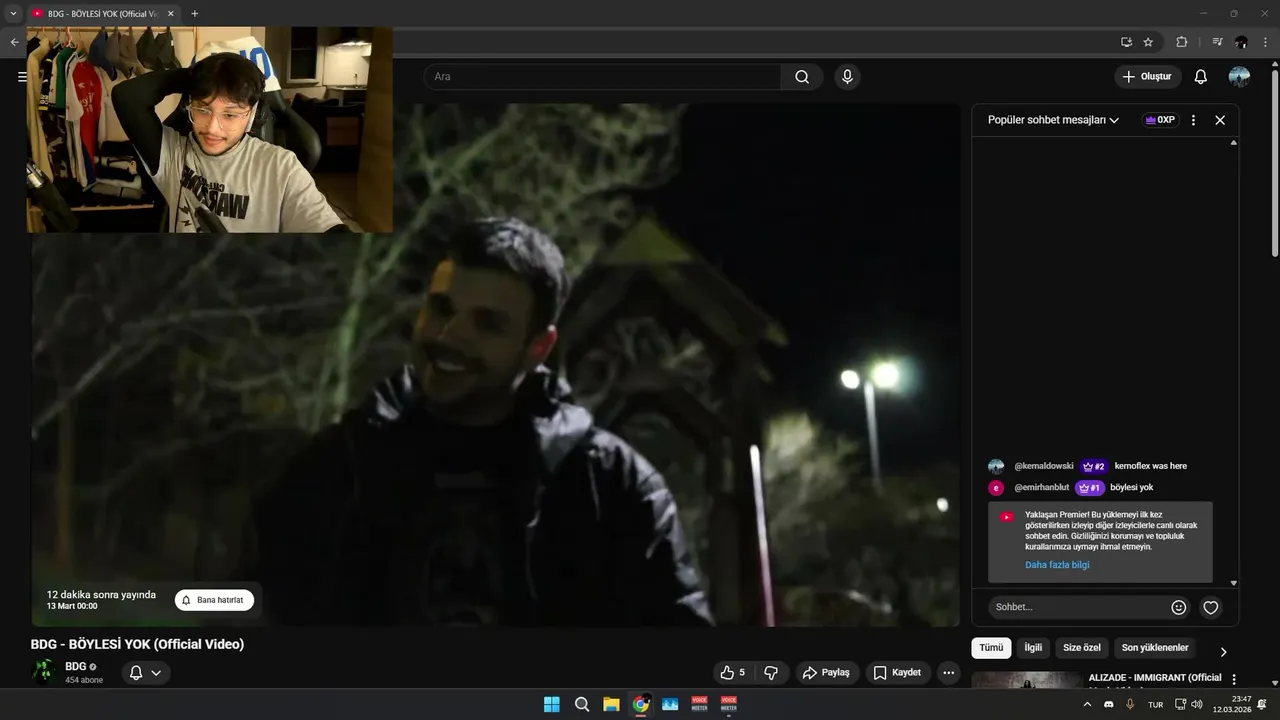Click the search magnifier button
This screenshot has height=720, width=1280.
[802, 77]
